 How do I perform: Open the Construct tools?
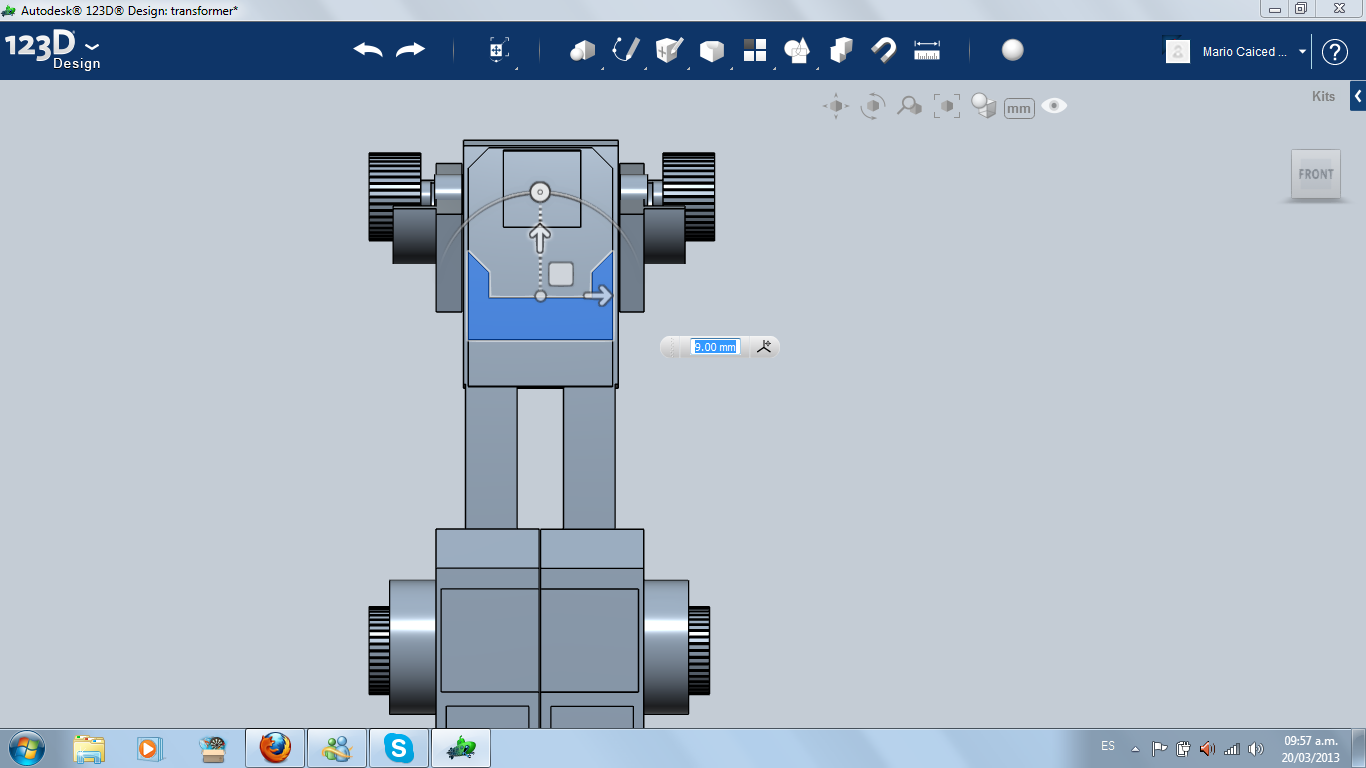(669, 50)
